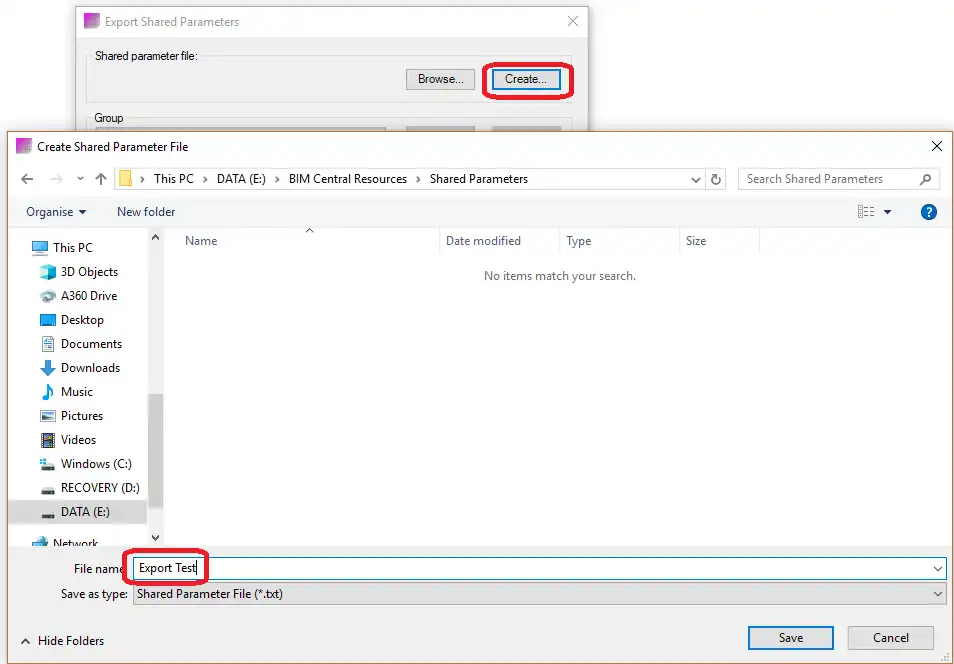This screenshot has width=954, height=664.
Task: Open the Save as type dropdown
Action: click(938, 593)
